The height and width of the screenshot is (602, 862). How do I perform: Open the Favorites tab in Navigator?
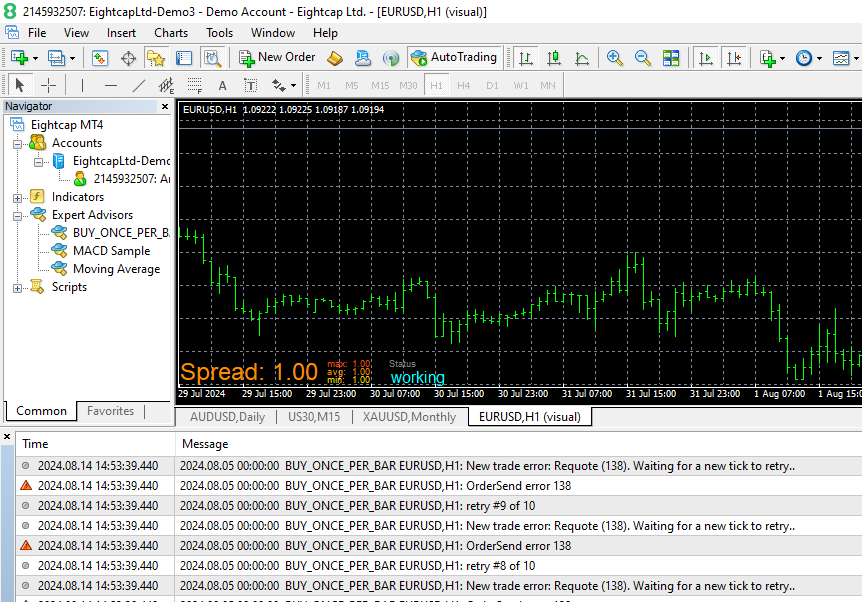pyautogui.click(x=110, y=411)
